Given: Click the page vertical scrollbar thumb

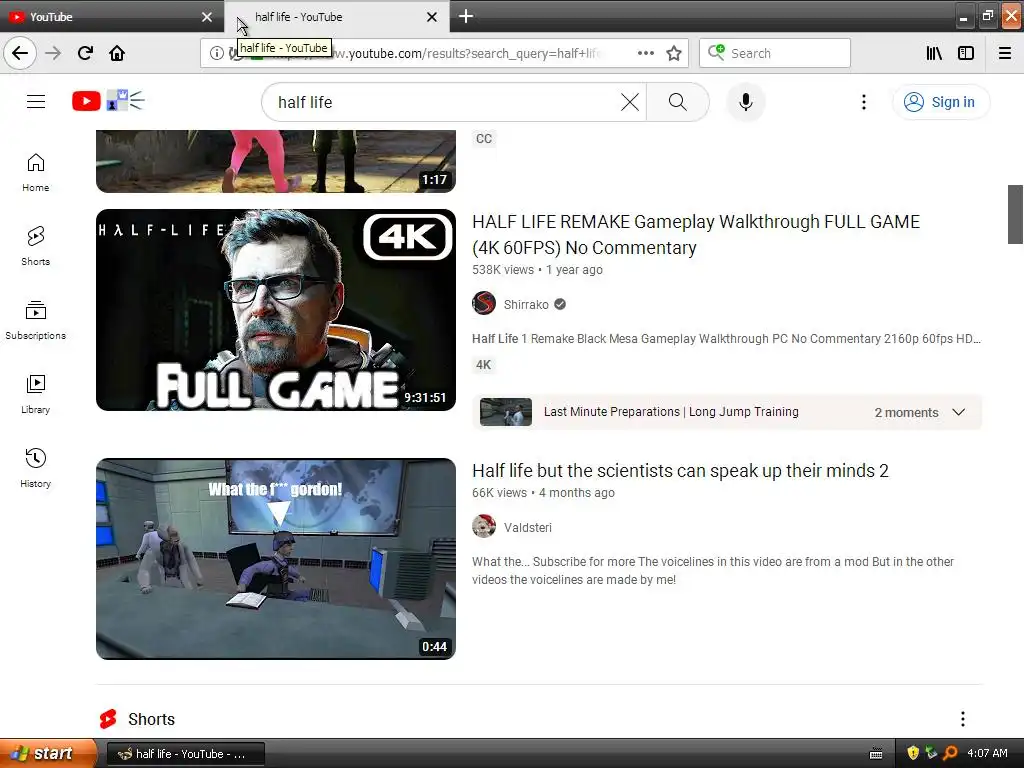Looking at the screenshot, I should point(1015,214).
